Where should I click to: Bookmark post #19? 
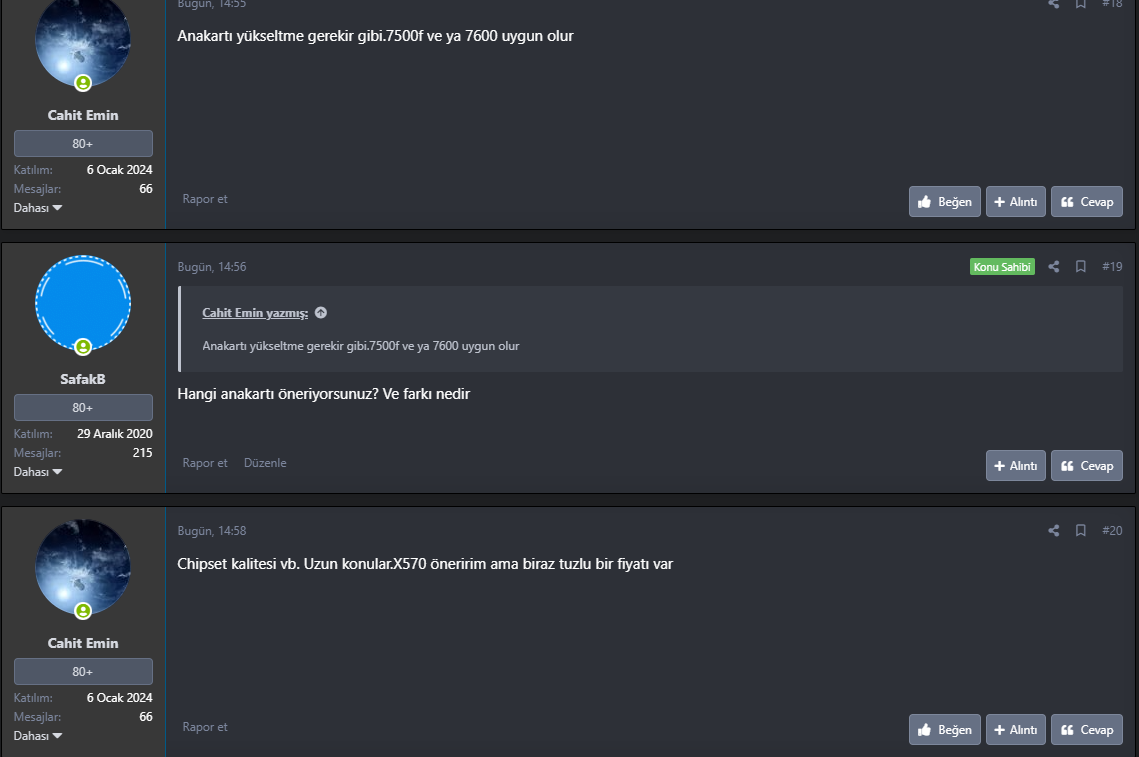click(x=1081, y=267)
